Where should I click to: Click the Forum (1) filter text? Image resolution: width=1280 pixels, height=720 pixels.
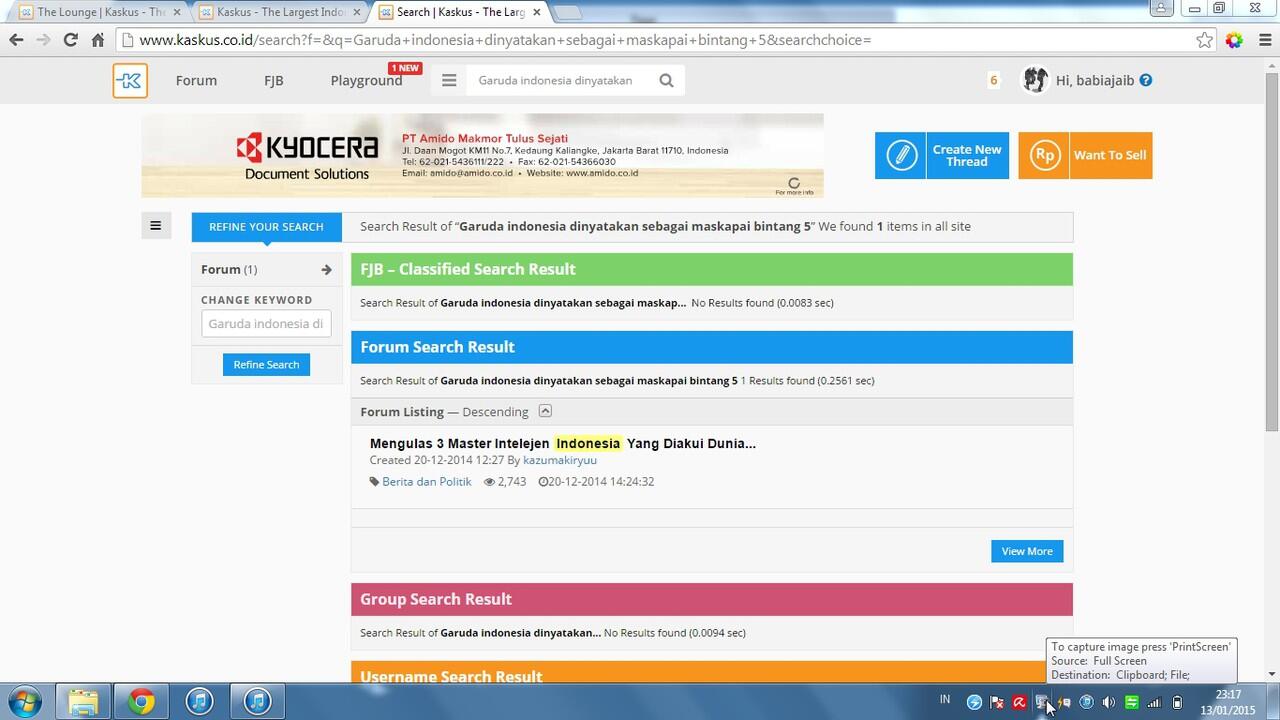pos(229,270)
